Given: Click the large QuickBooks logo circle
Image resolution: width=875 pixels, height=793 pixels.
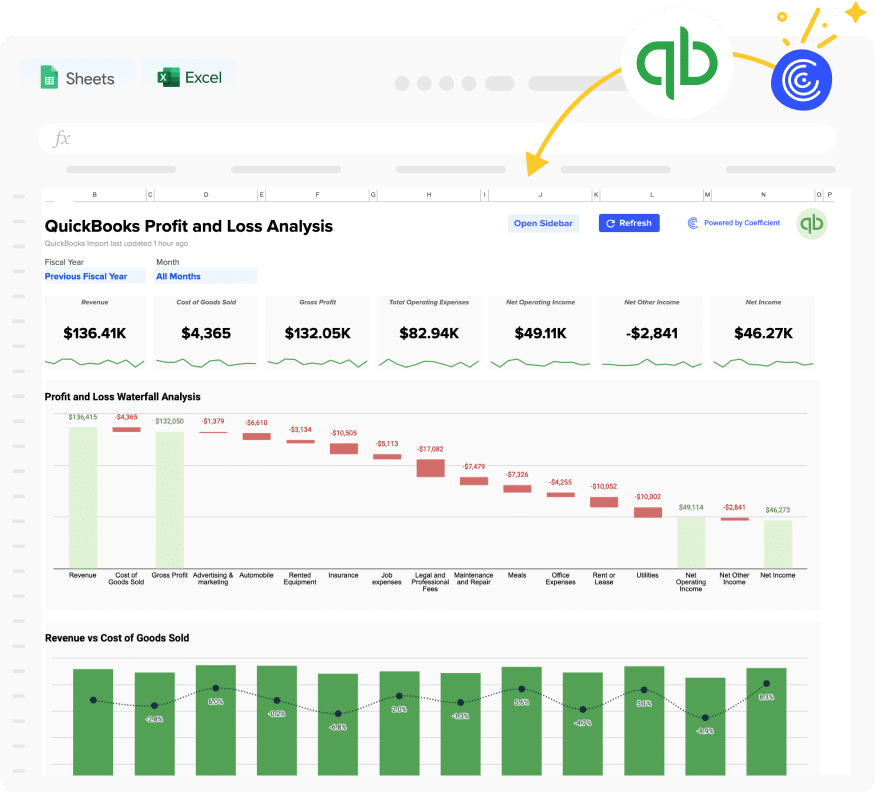Looking at the screenshot, I should point(677,63).
